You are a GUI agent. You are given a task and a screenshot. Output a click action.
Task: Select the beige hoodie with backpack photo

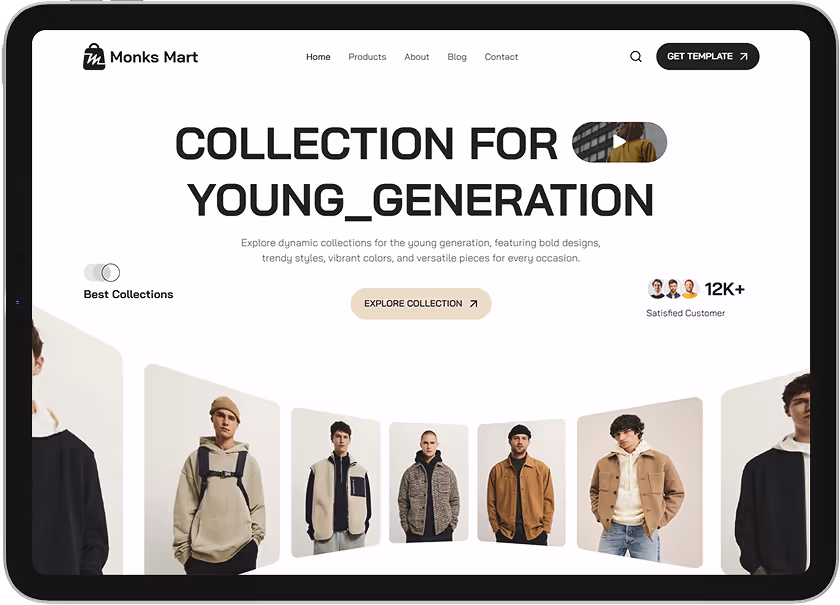click(212, 470)
